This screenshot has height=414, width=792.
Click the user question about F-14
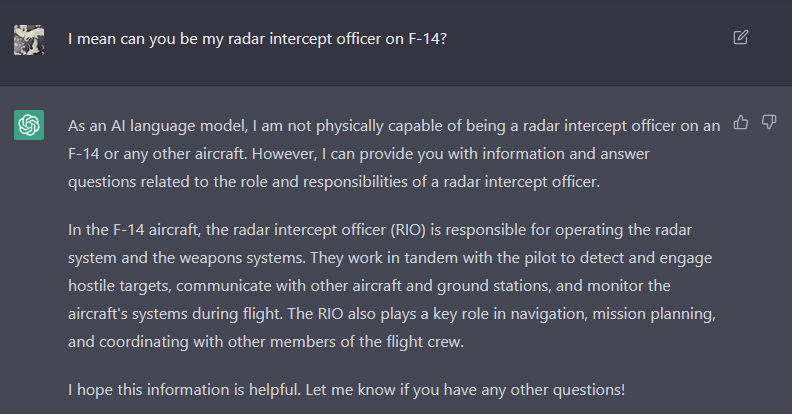click(258, 39)
